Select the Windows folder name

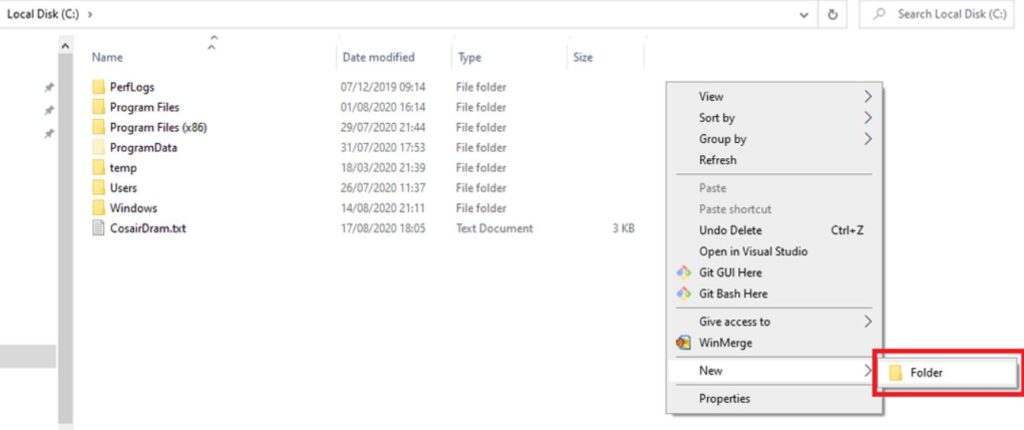134,208
